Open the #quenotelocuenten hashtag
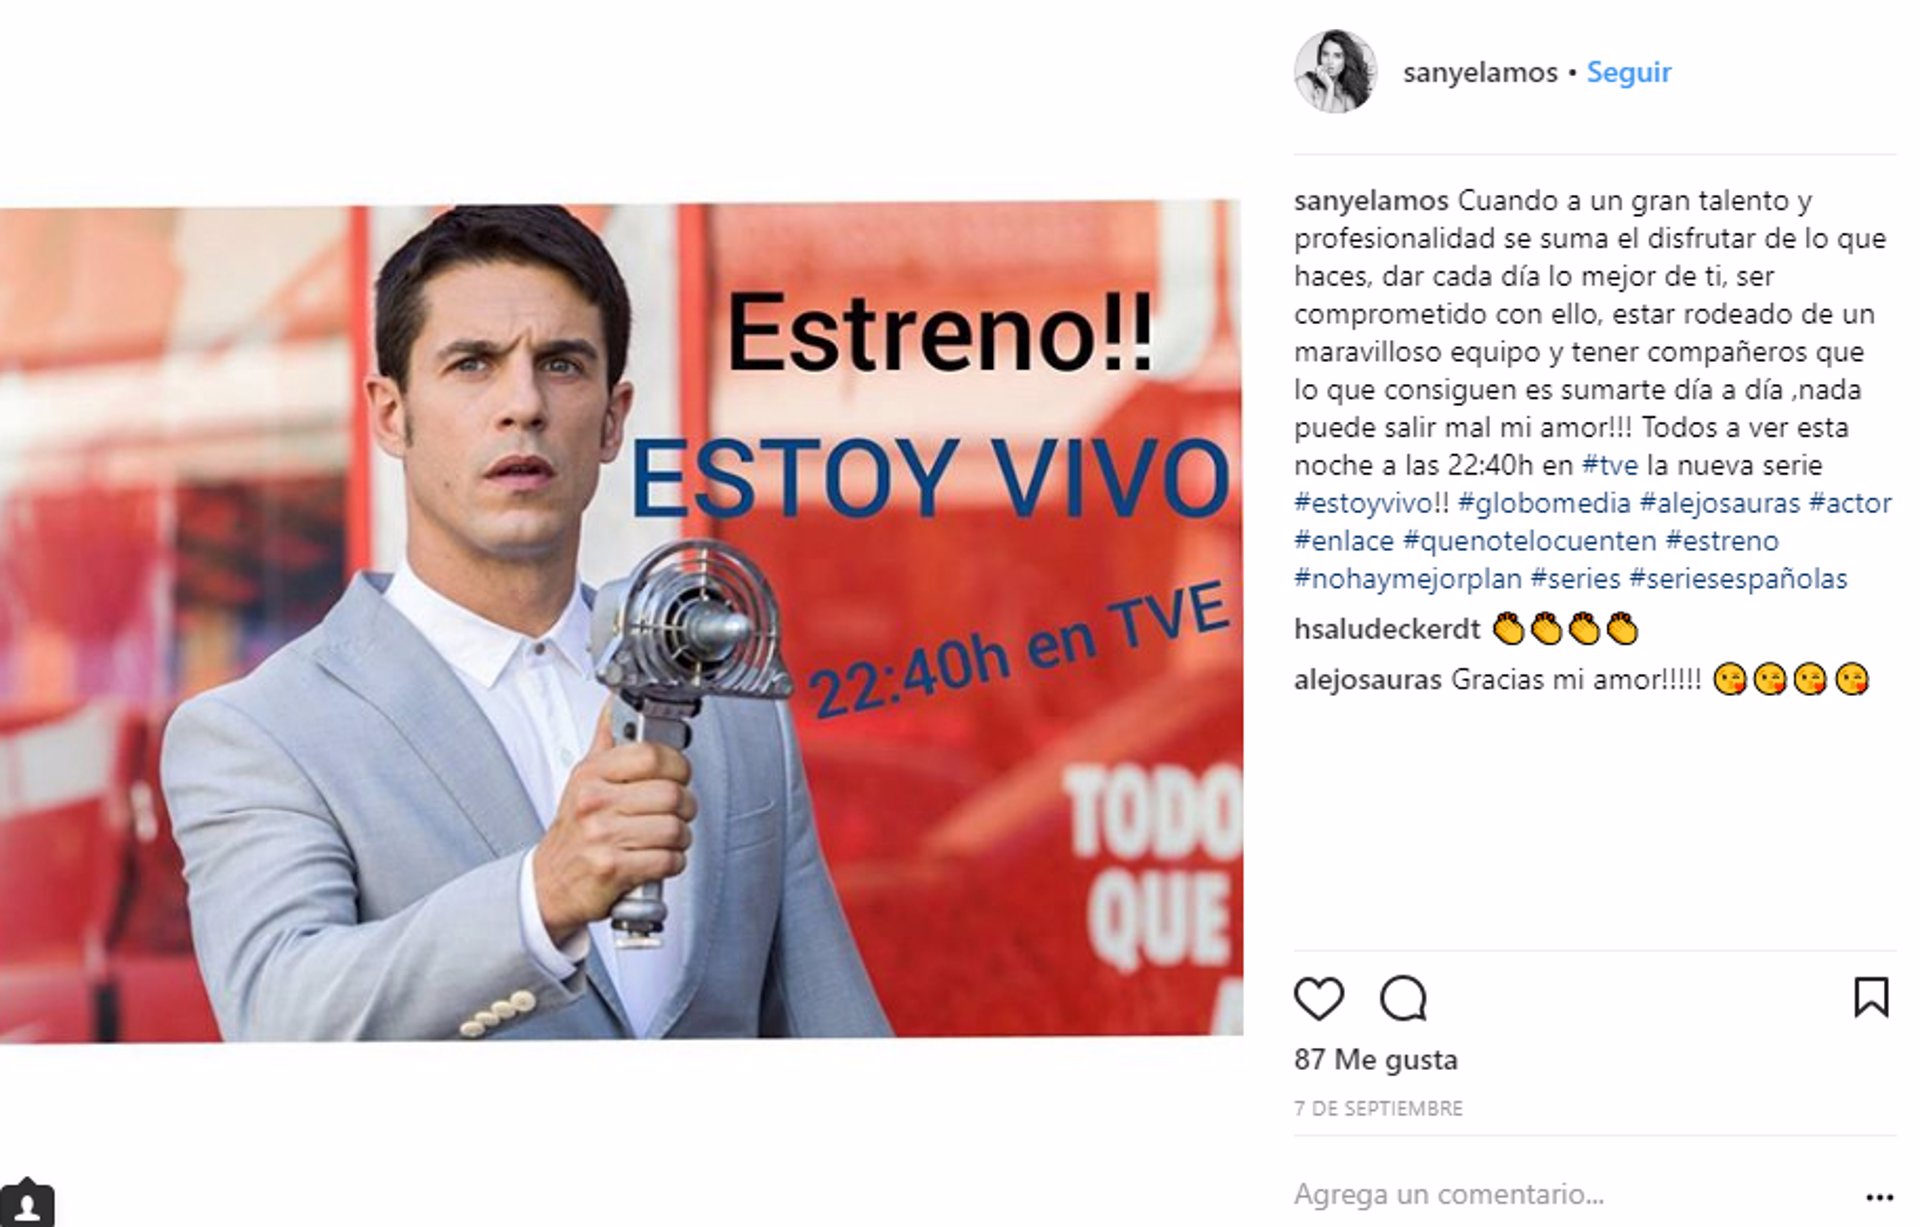This screenshot has height=1227, width=1920. 1530,541
